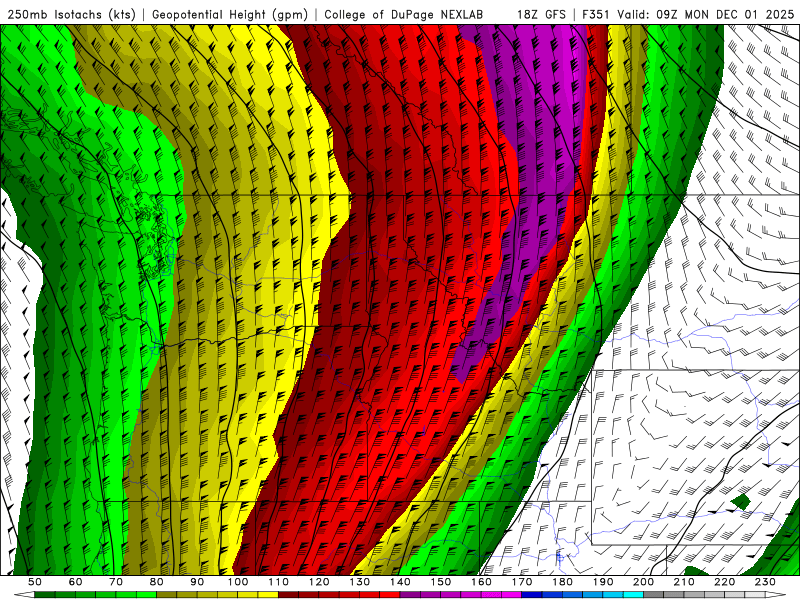Click the darkest green swatch under the 50 label
The image size is (800, 600).
click(44, 595)
